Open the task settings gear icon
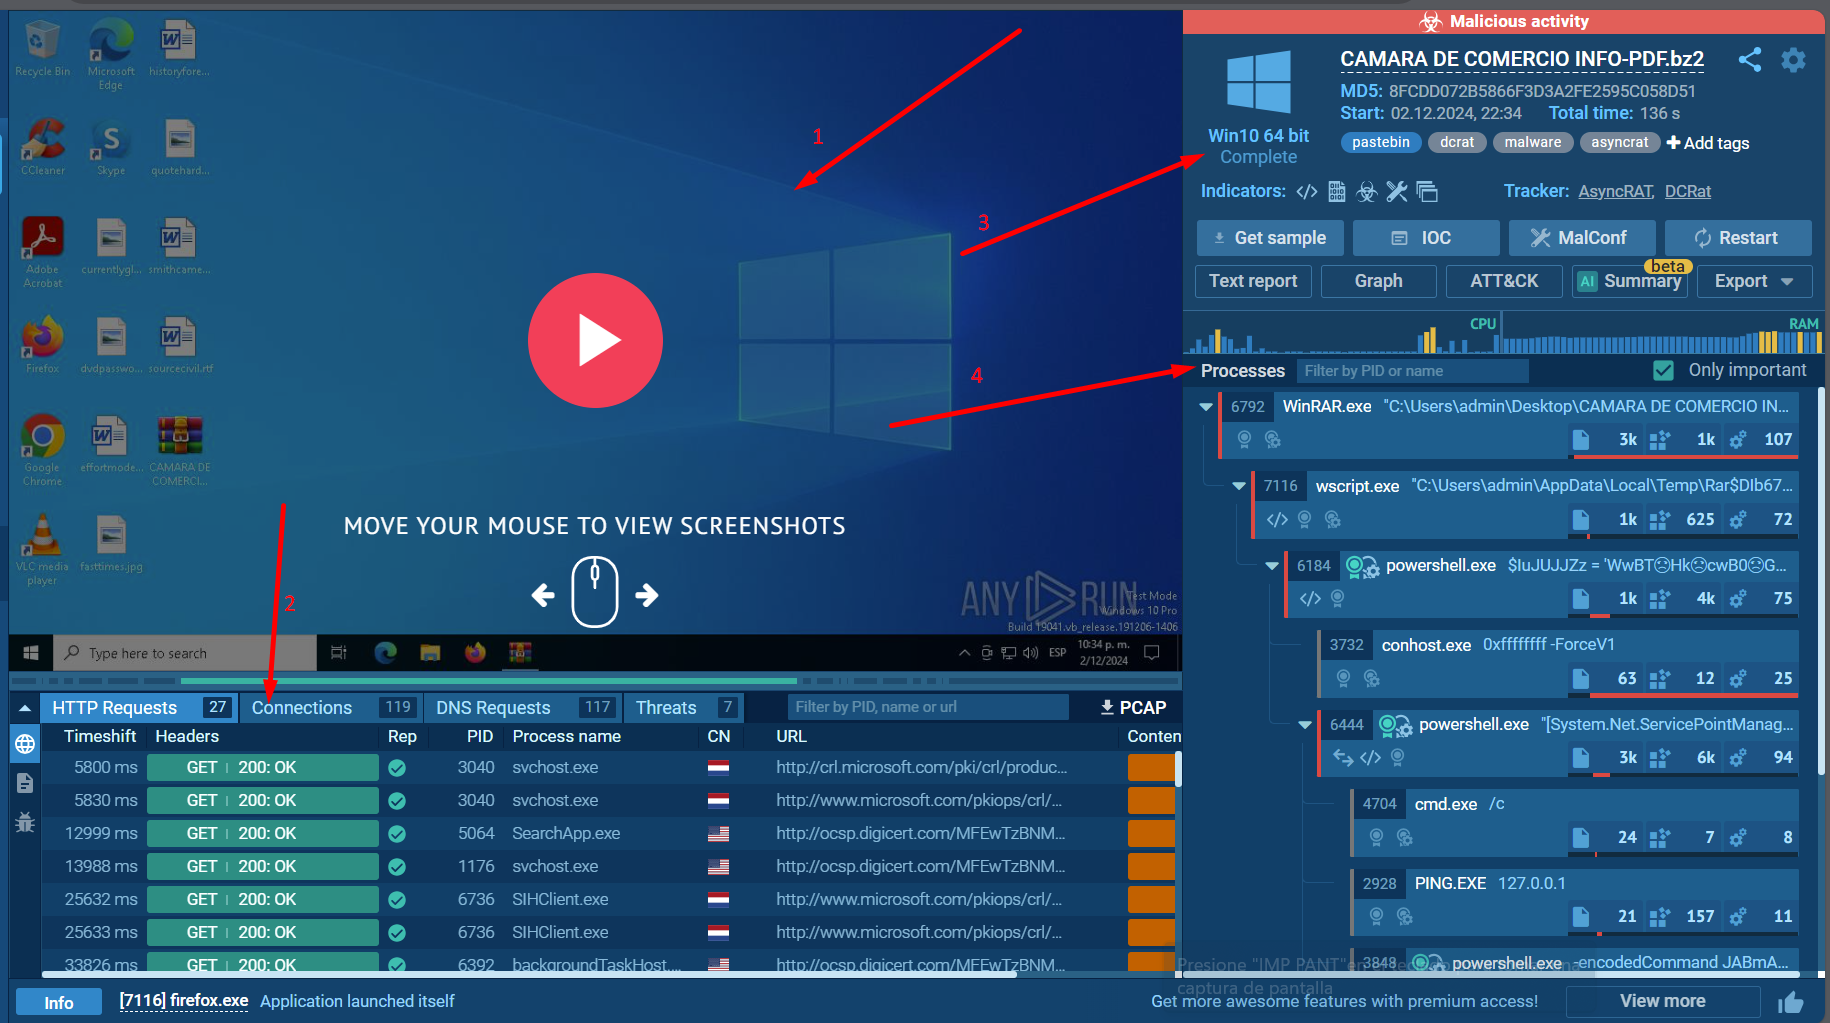The height and width of the screenshot is (1023, 1830). pyautogui.click(x=1794, y=60)
